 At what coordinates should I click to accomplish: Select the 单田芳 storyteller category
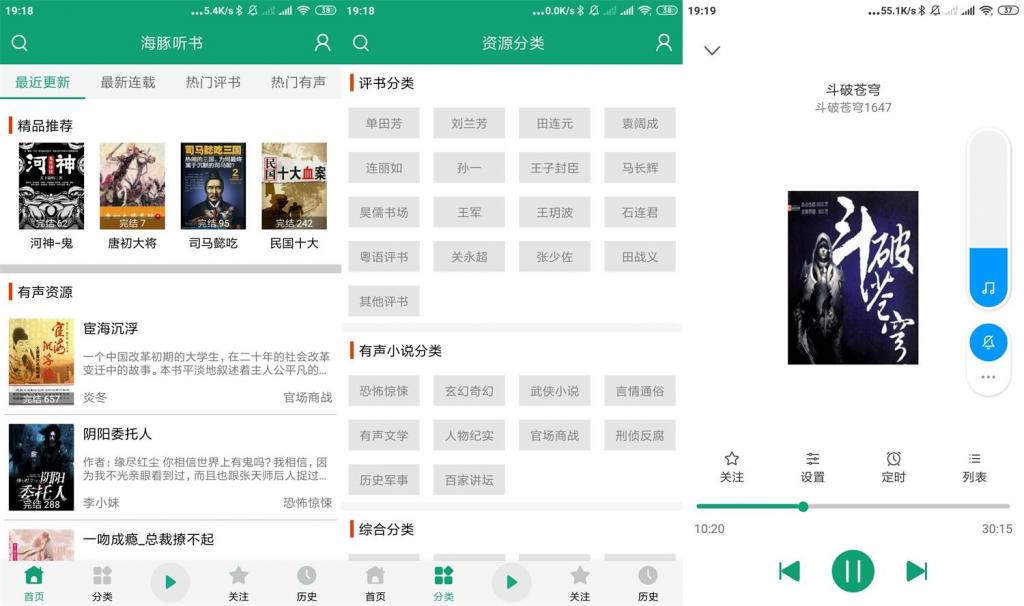[384, 123]
